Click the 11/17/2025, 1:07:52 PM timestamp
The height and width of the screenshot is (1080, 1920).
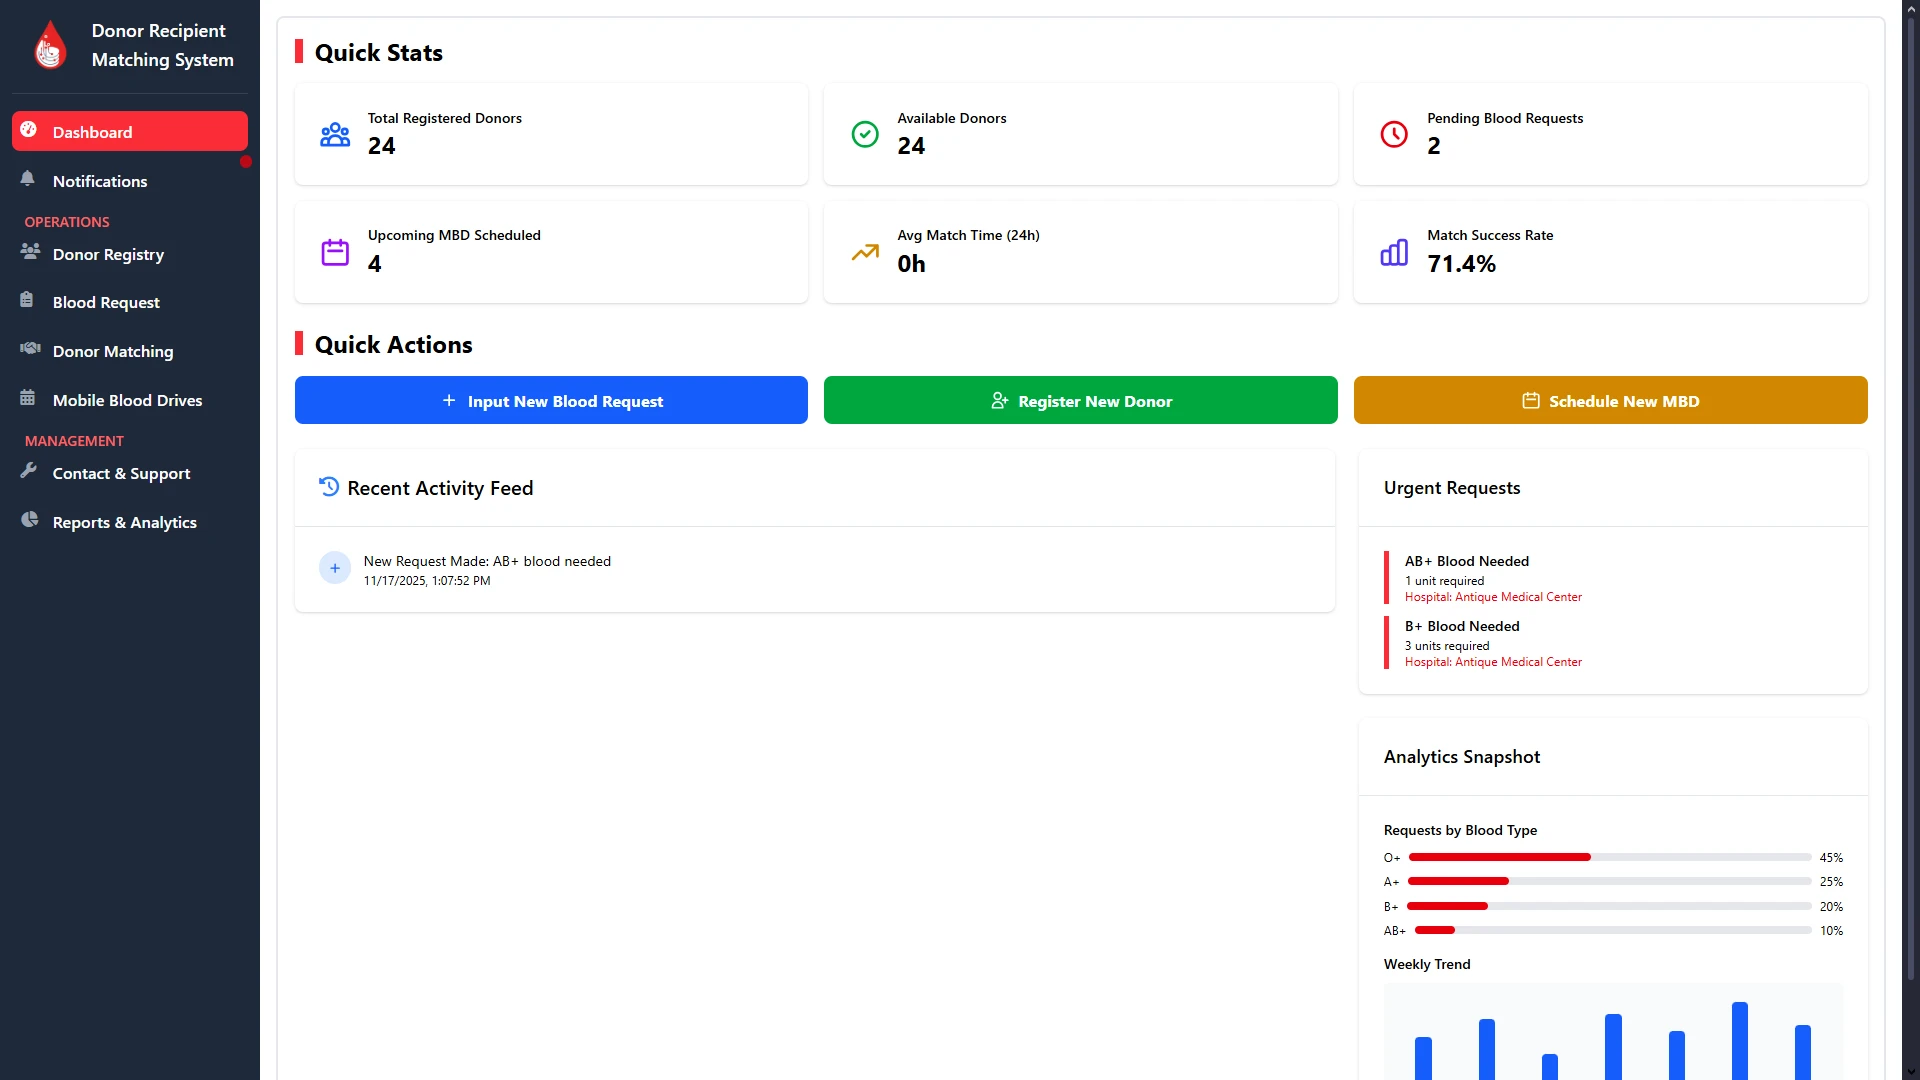point(427,581)
